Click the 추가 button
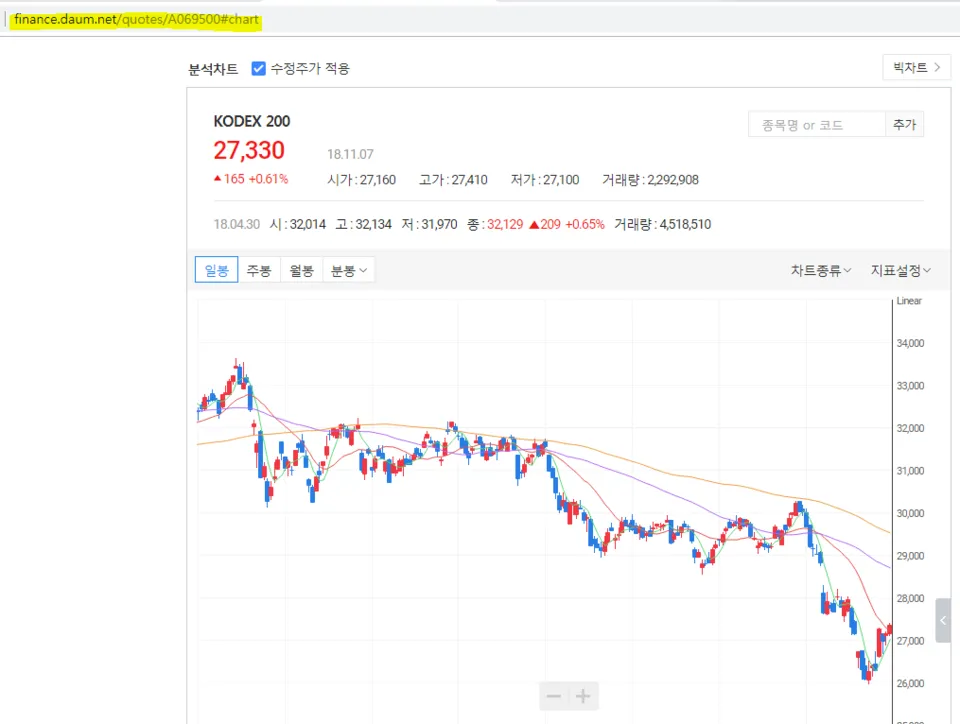 [904, 125]
